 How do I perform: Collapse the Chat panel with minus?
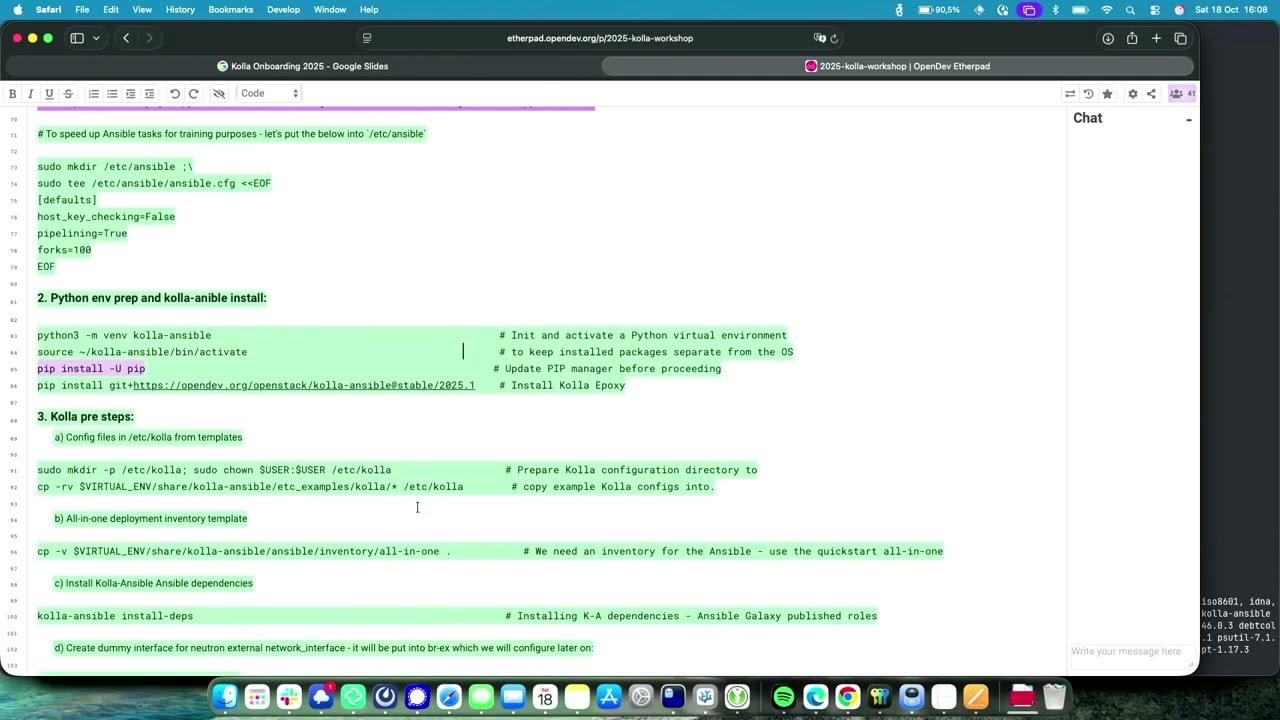tap(1189, 120)
